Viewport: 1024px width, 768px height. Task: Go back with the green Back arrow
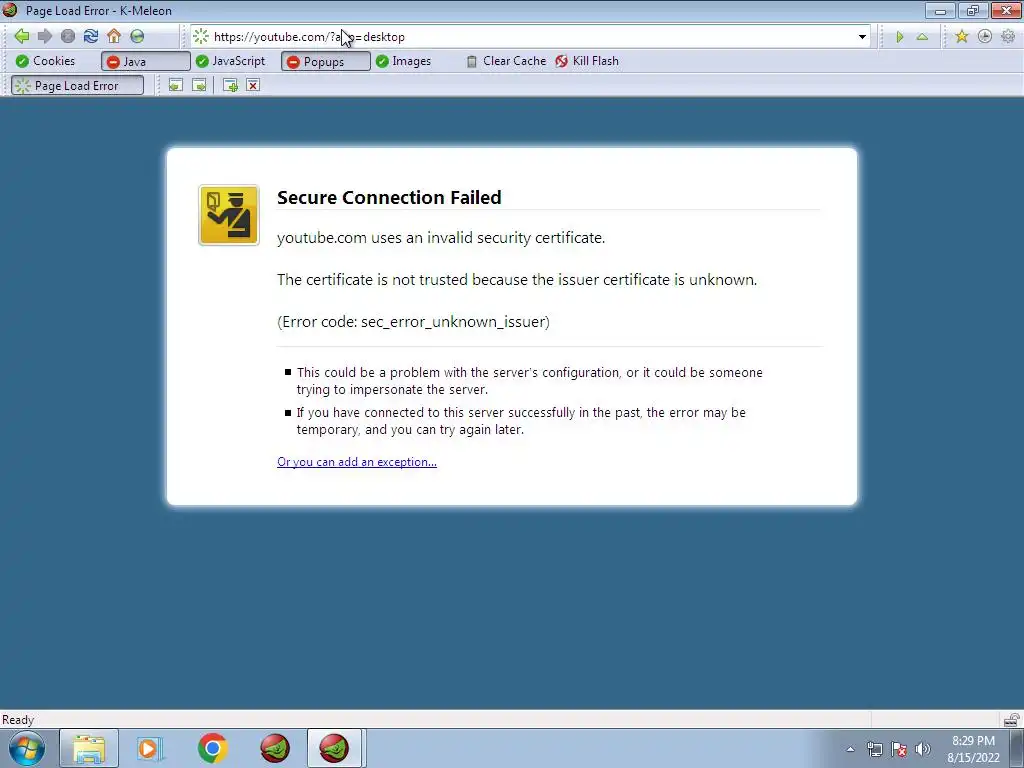click(x=22, y=36)
